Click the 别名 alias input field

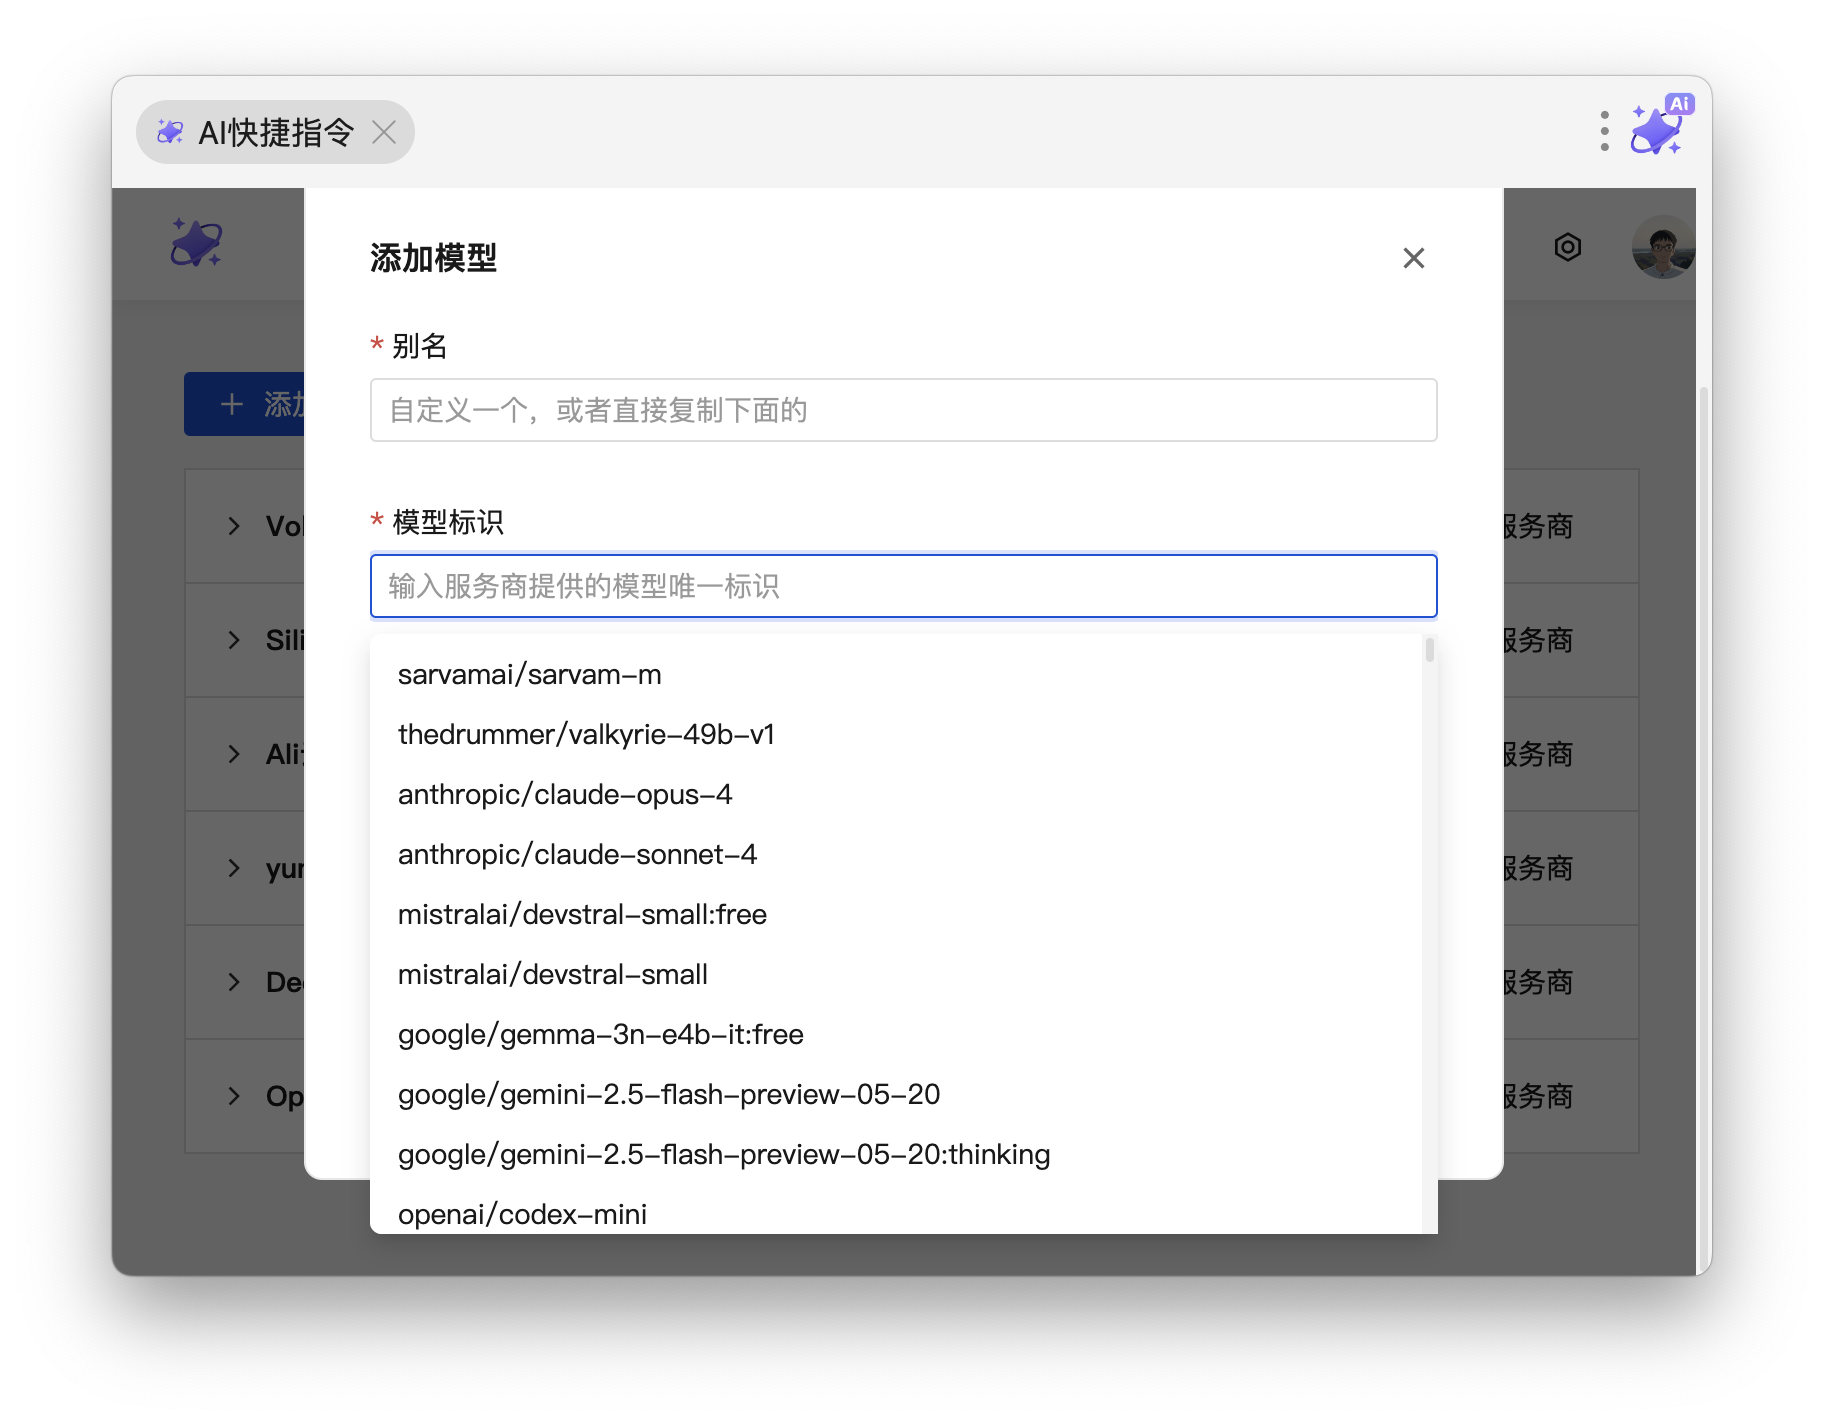pyautogui.click(x=903, y=410)
